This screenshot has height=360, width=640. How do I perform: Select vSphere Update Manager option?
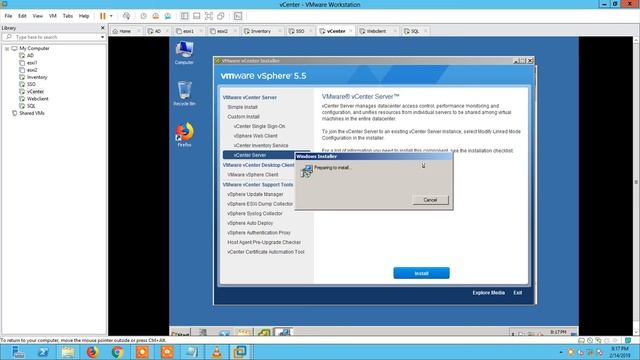click(255, 194)
